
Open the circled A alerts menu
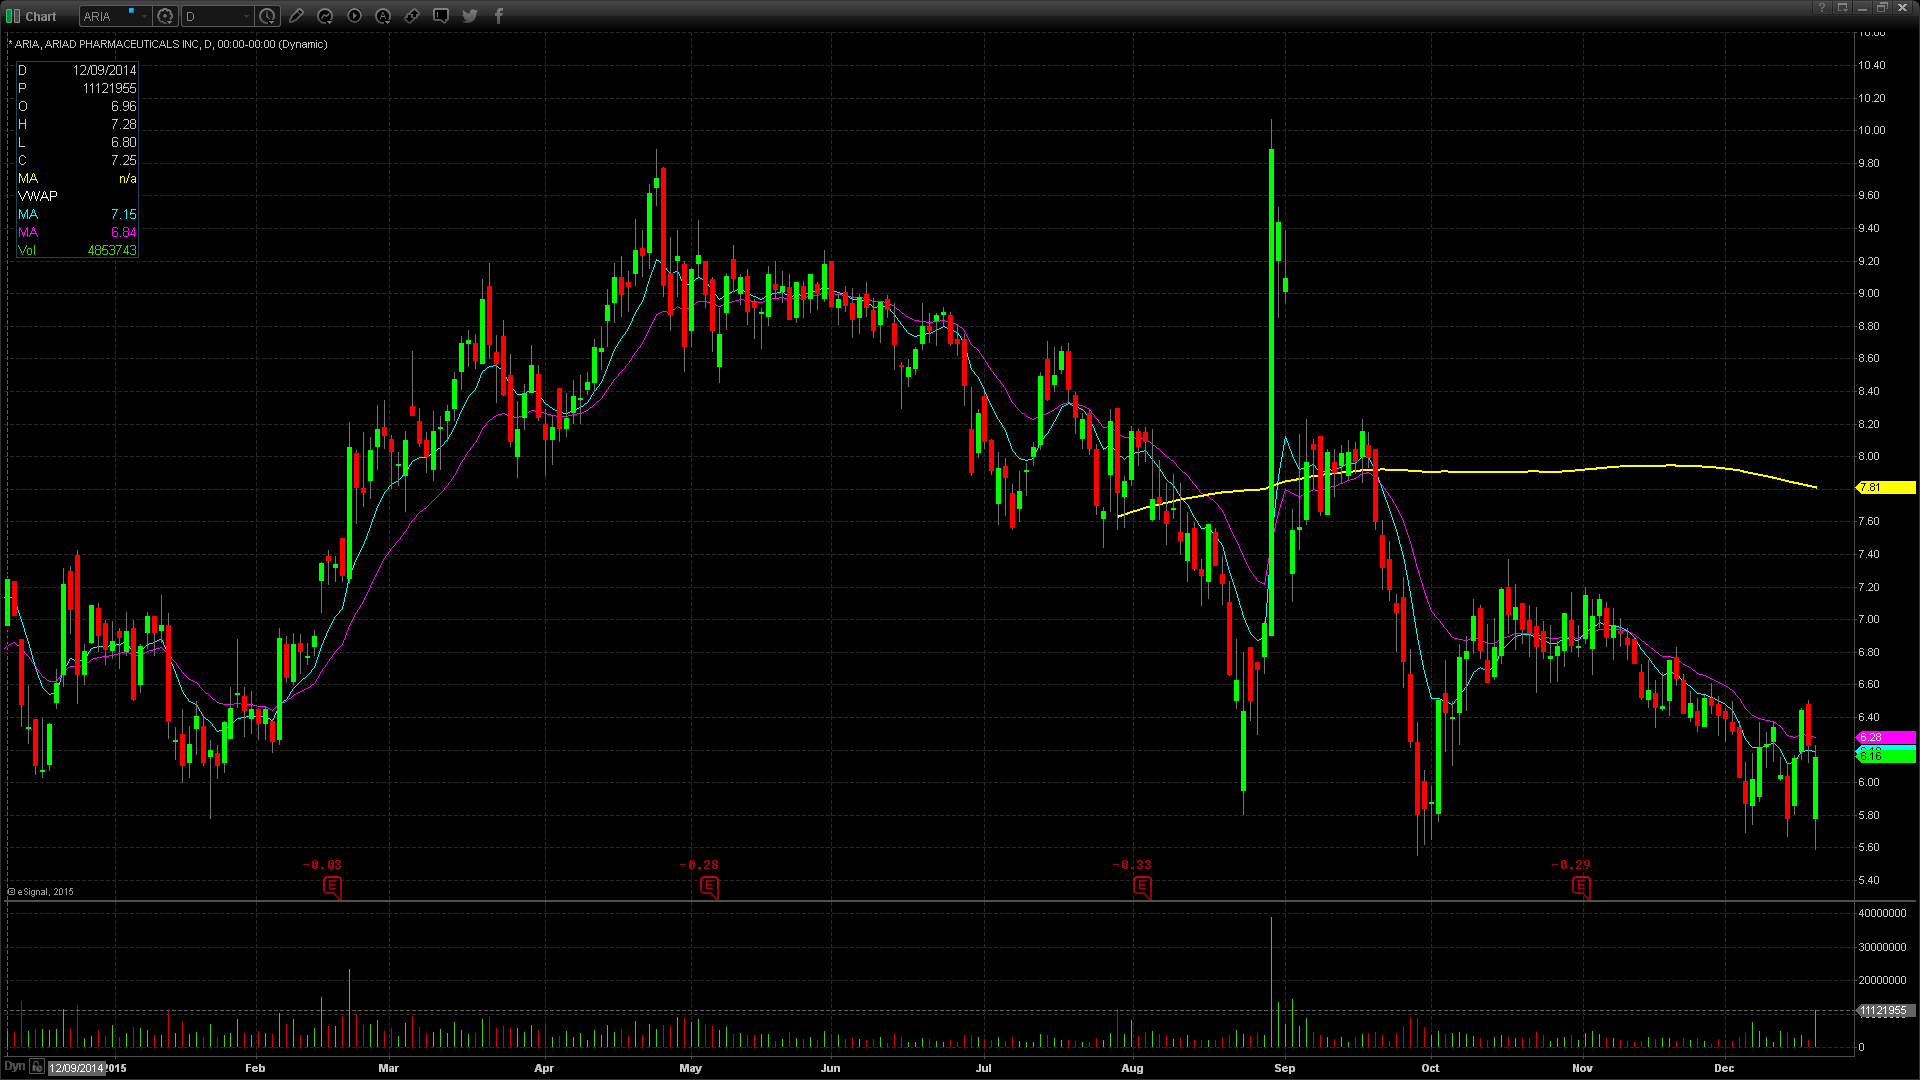point(383,16)
